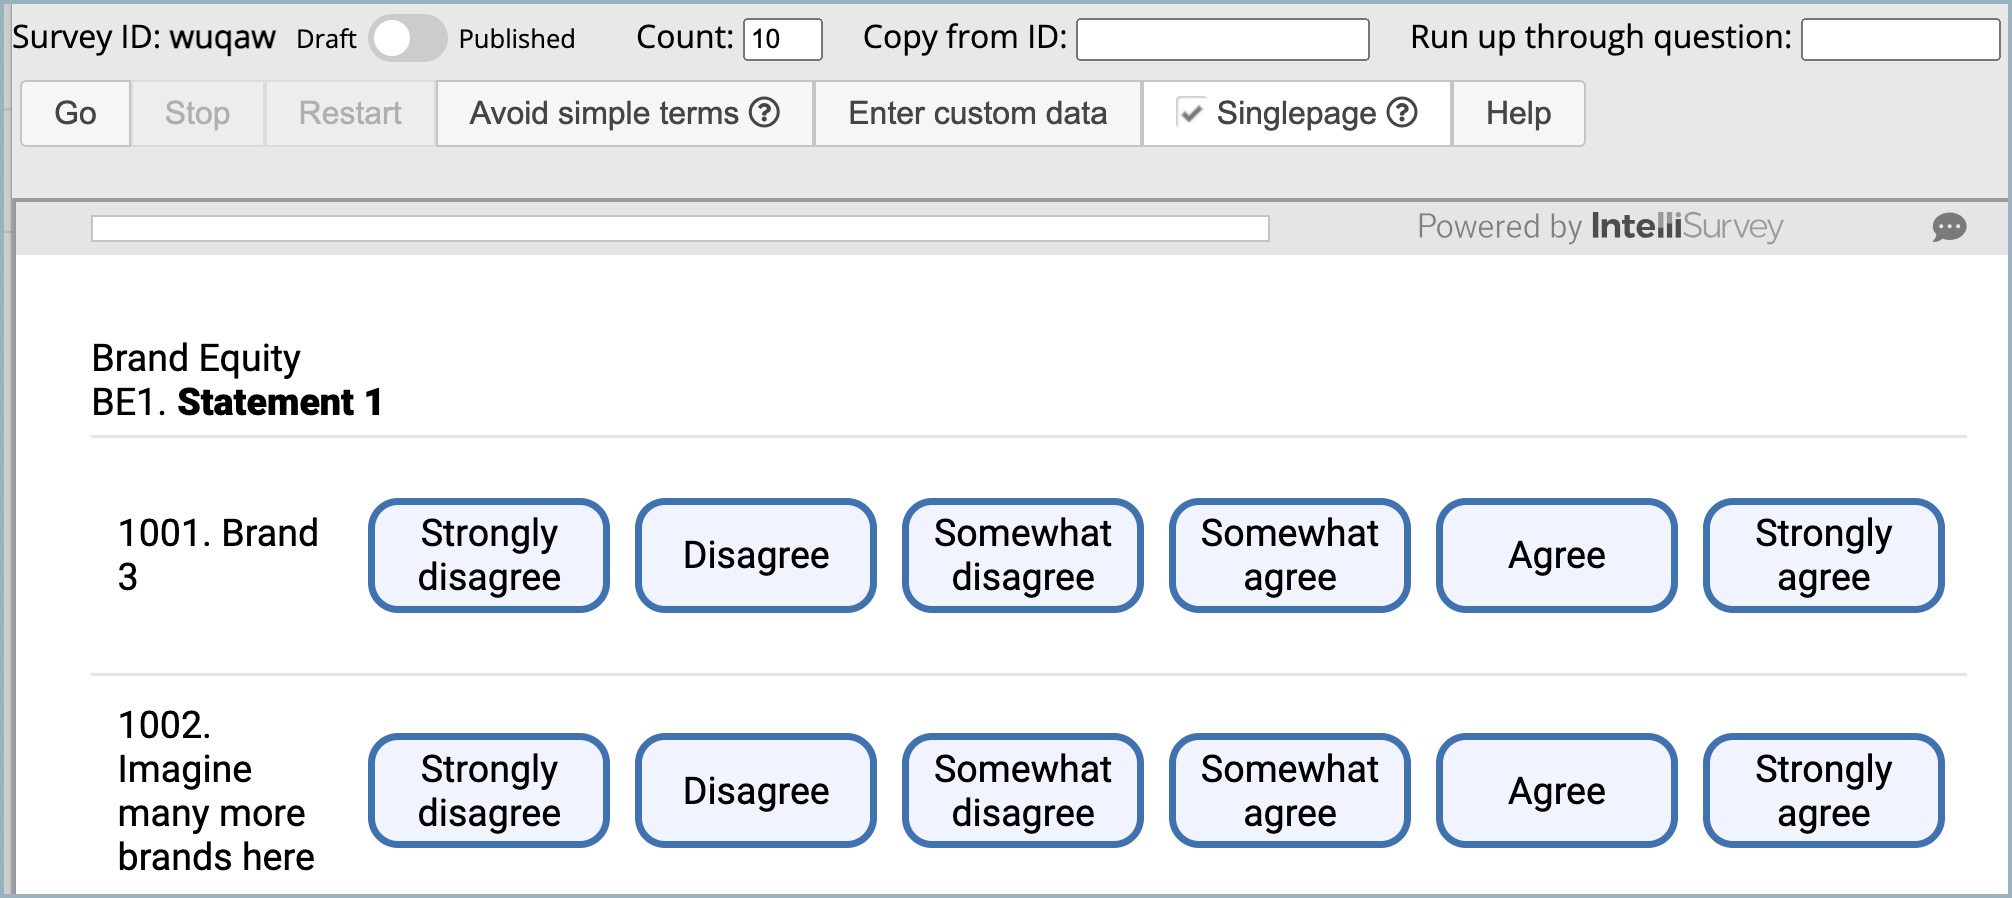Select Strongly agree for Brand 3
The width and height of the screenshot is (2012, 898).
pyautogui.click(x=1824, y=555)
